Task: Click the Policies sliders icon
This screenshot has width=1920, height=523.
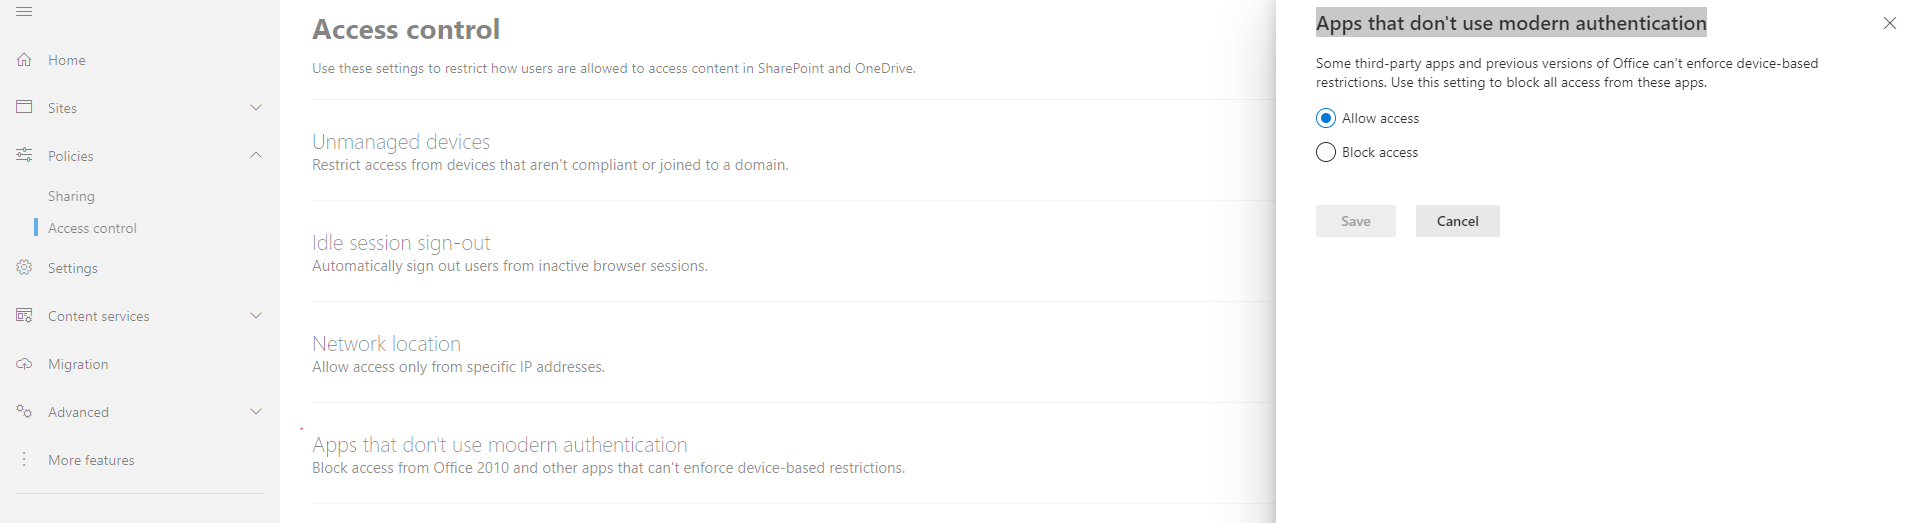Action: 24,155
